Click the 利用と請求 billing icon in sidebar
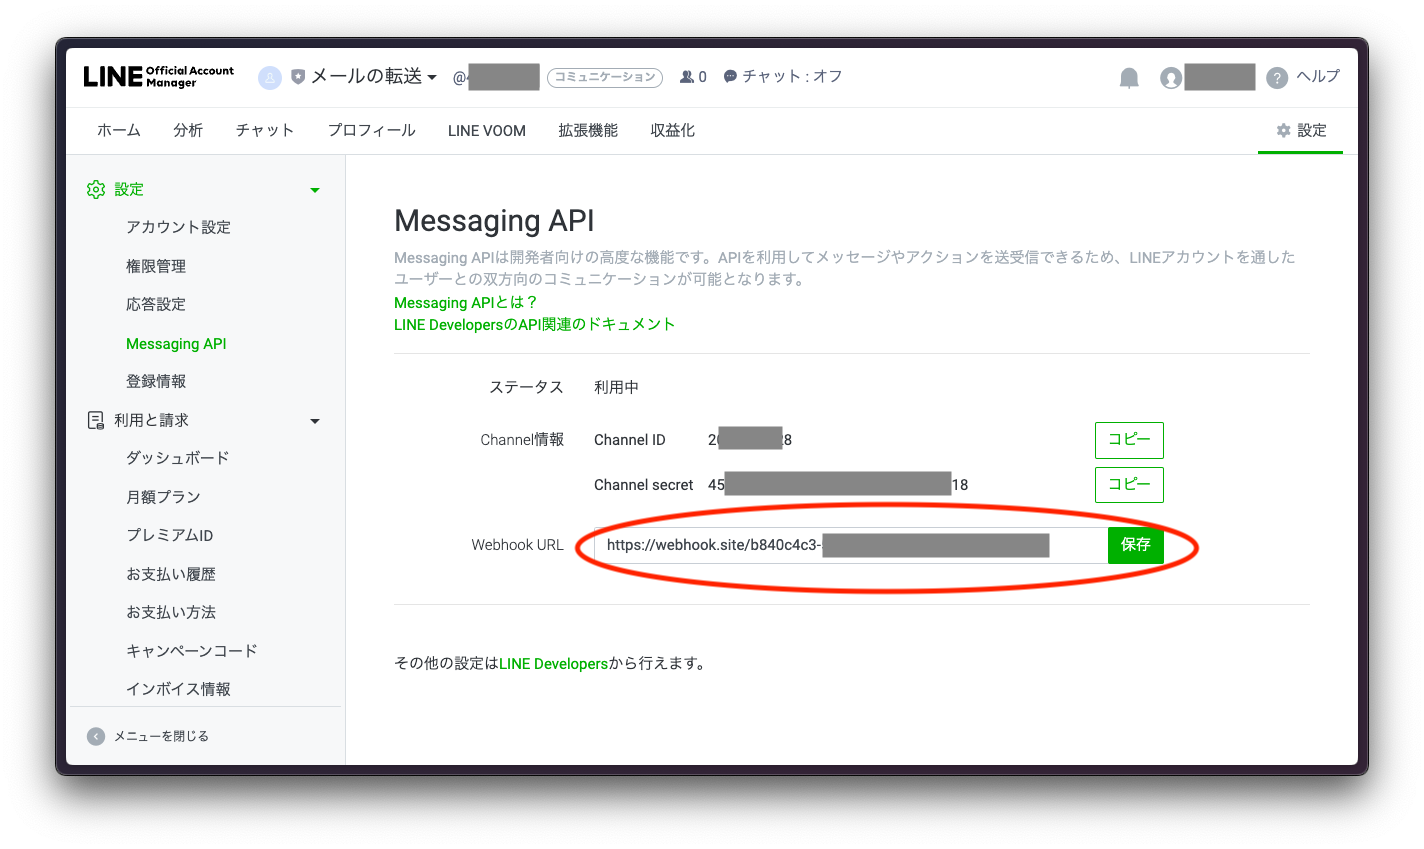 point(96,420)
